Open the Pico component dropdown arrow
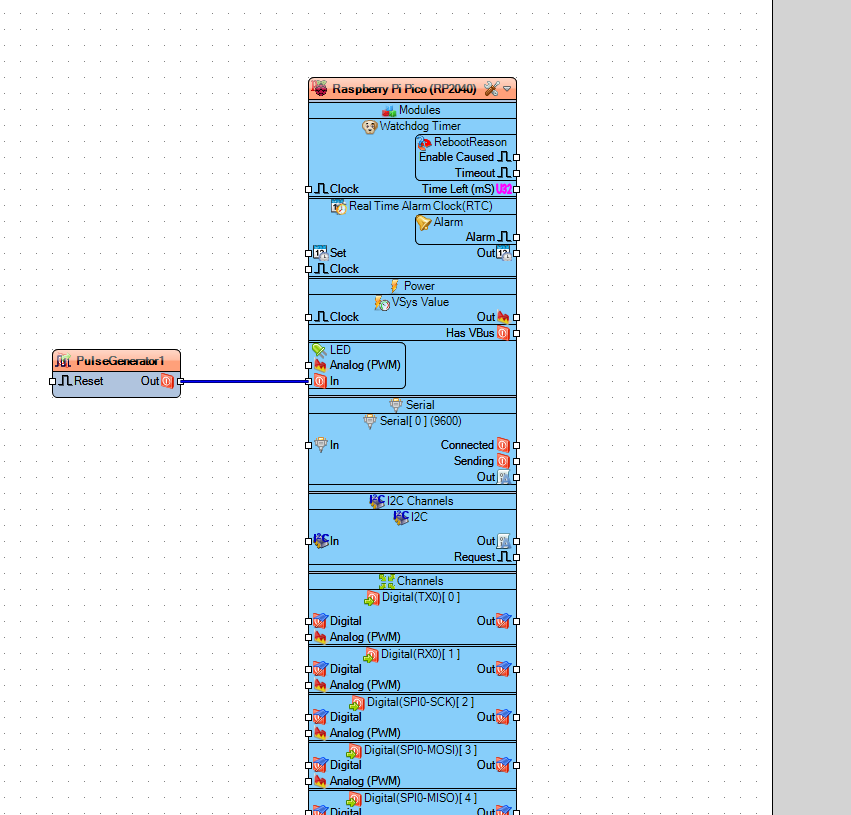Screen dimensions: 851x815 point(505,89)
